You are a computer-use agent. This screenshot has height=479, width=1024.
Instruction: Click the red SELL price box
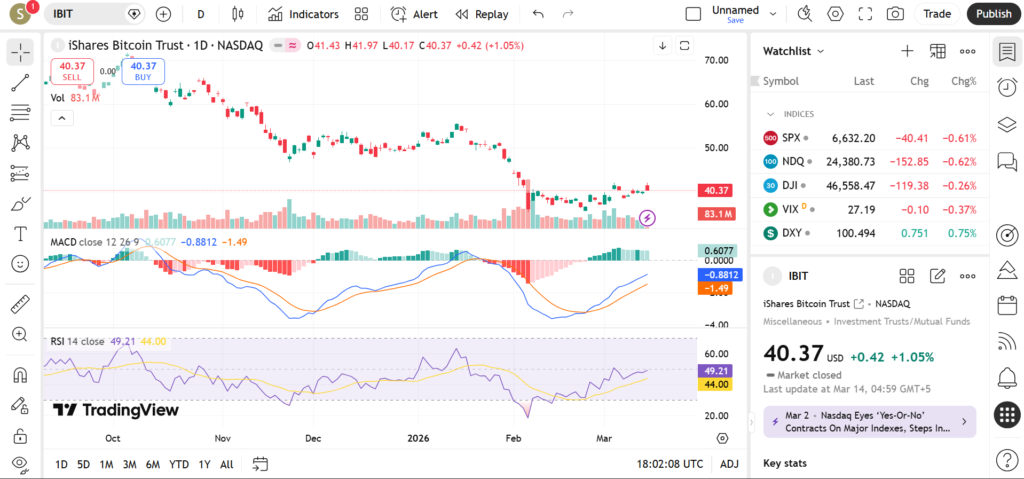(72, 71)
